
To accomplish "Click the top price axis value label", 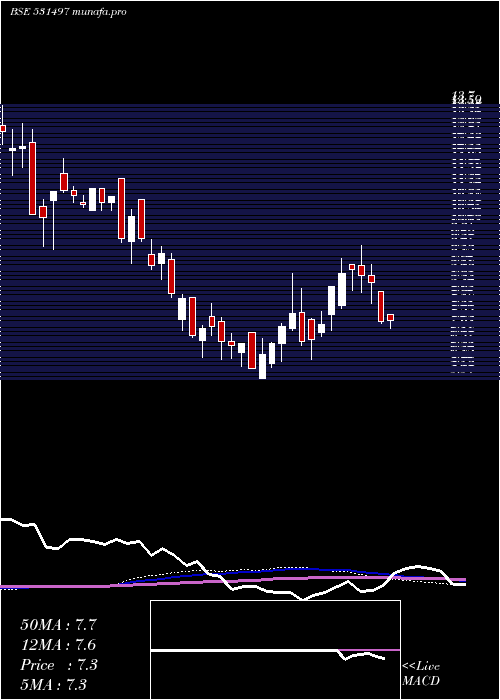I will (466, 96).
